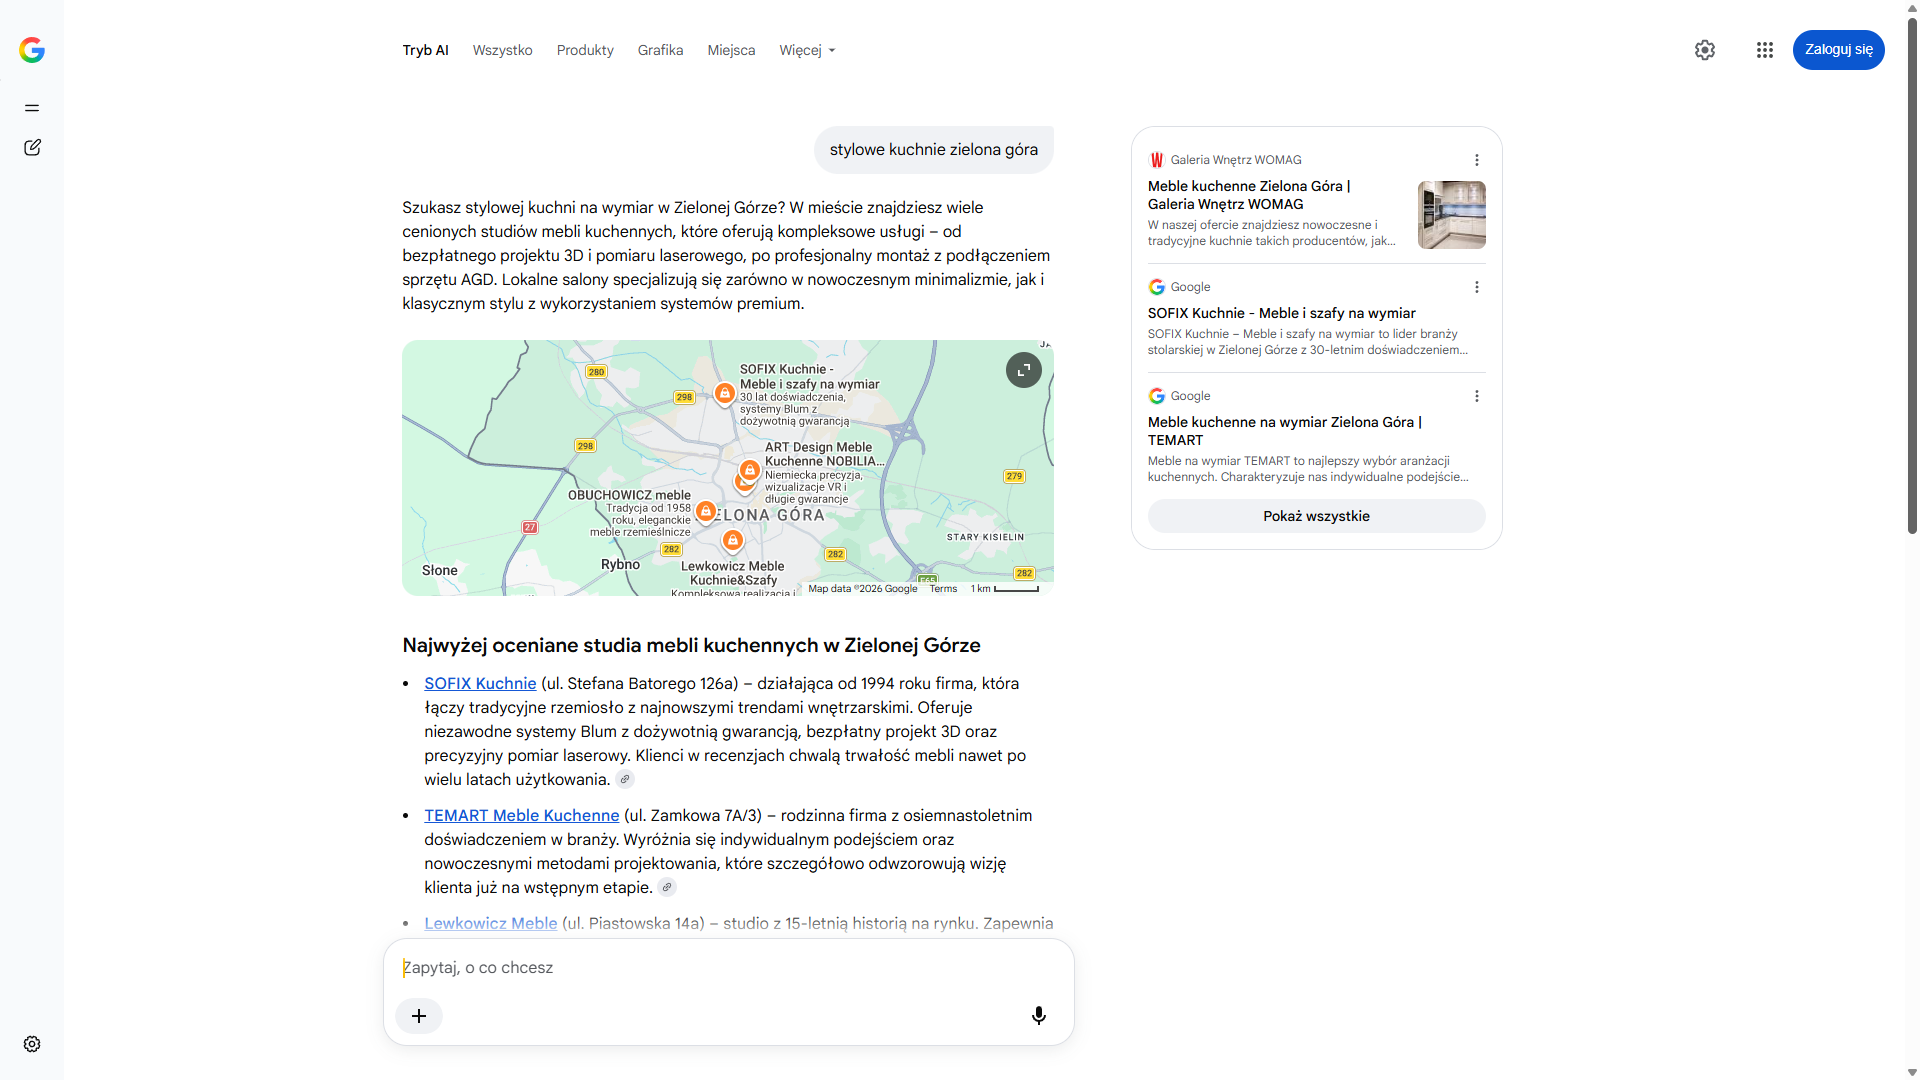The height and width of the screenshot is (1080, 1920).
Task: Click the query bubble stylowe kuchnie zielona góra
Action: [x=934, y=150]
